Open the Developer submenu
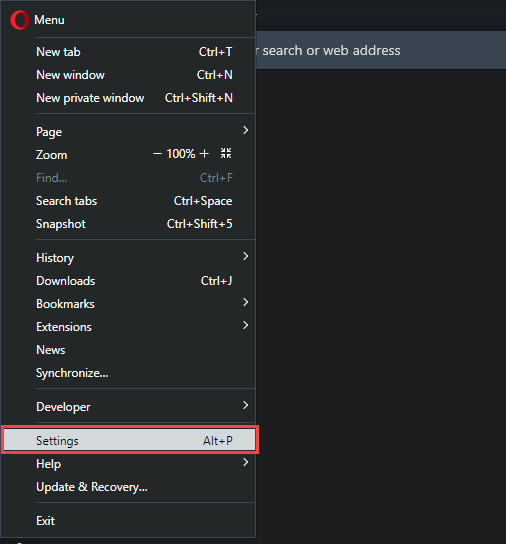The image size is (506, 544). [x=129, y=406]
